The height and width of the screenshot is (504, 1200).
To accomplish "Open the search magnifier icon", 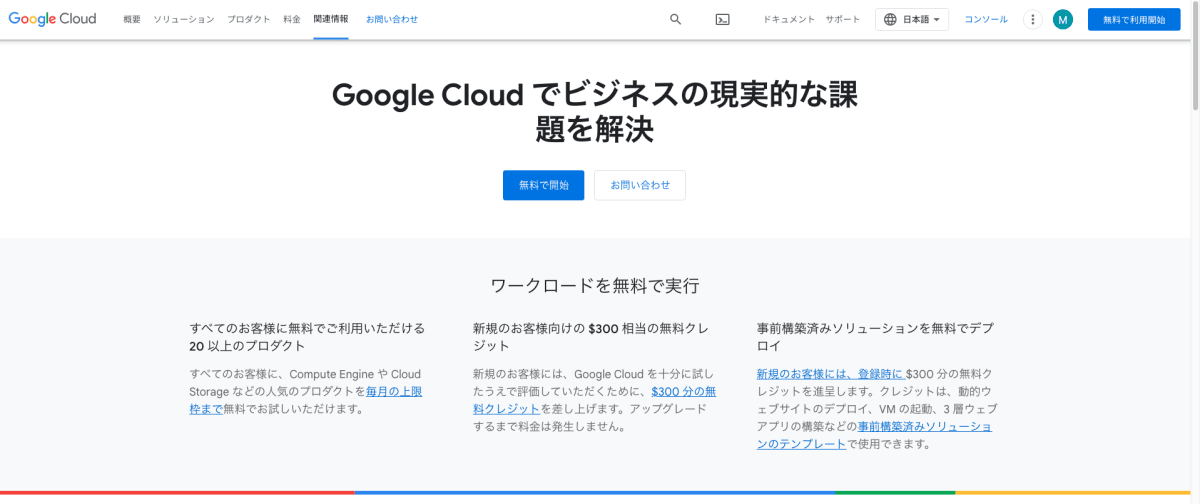I will pyautogui.click(x=675, y=19).
